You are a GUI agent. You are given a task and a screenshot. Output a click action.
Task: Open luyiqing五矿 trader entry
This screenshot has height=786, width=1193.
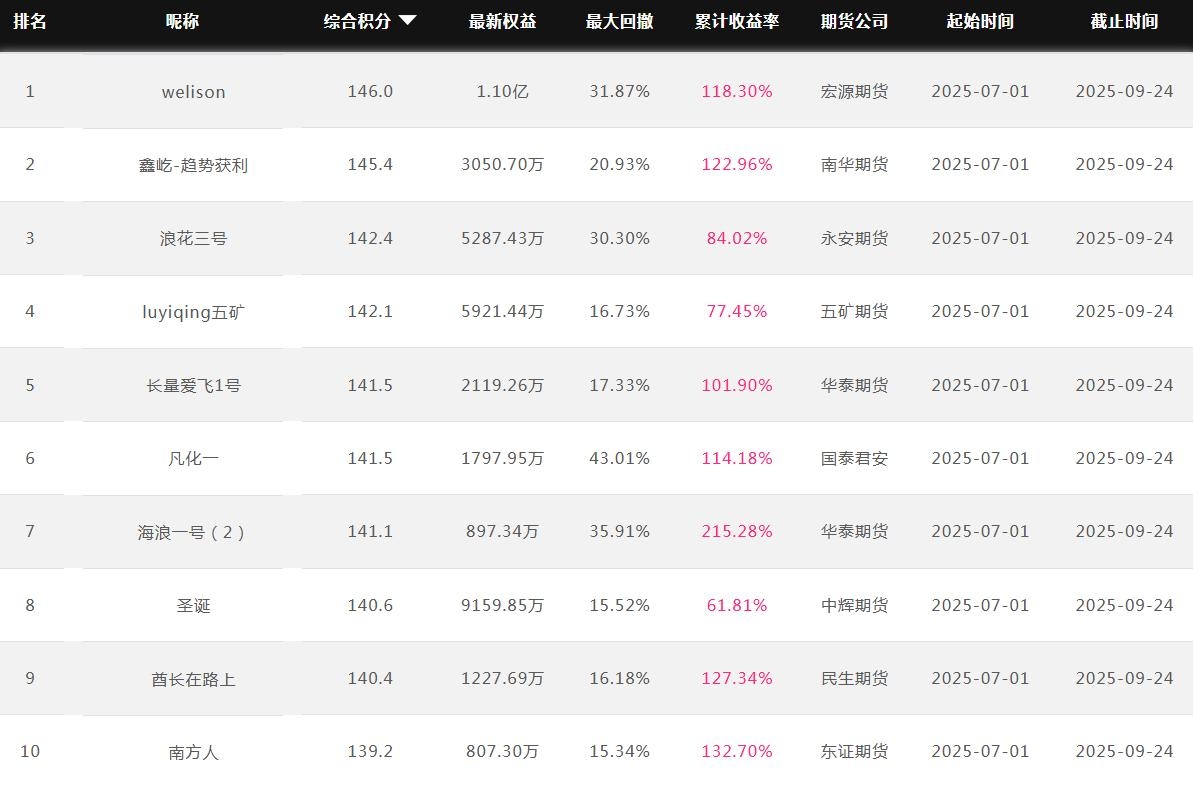pyautogui.click(x=193, y=312)
